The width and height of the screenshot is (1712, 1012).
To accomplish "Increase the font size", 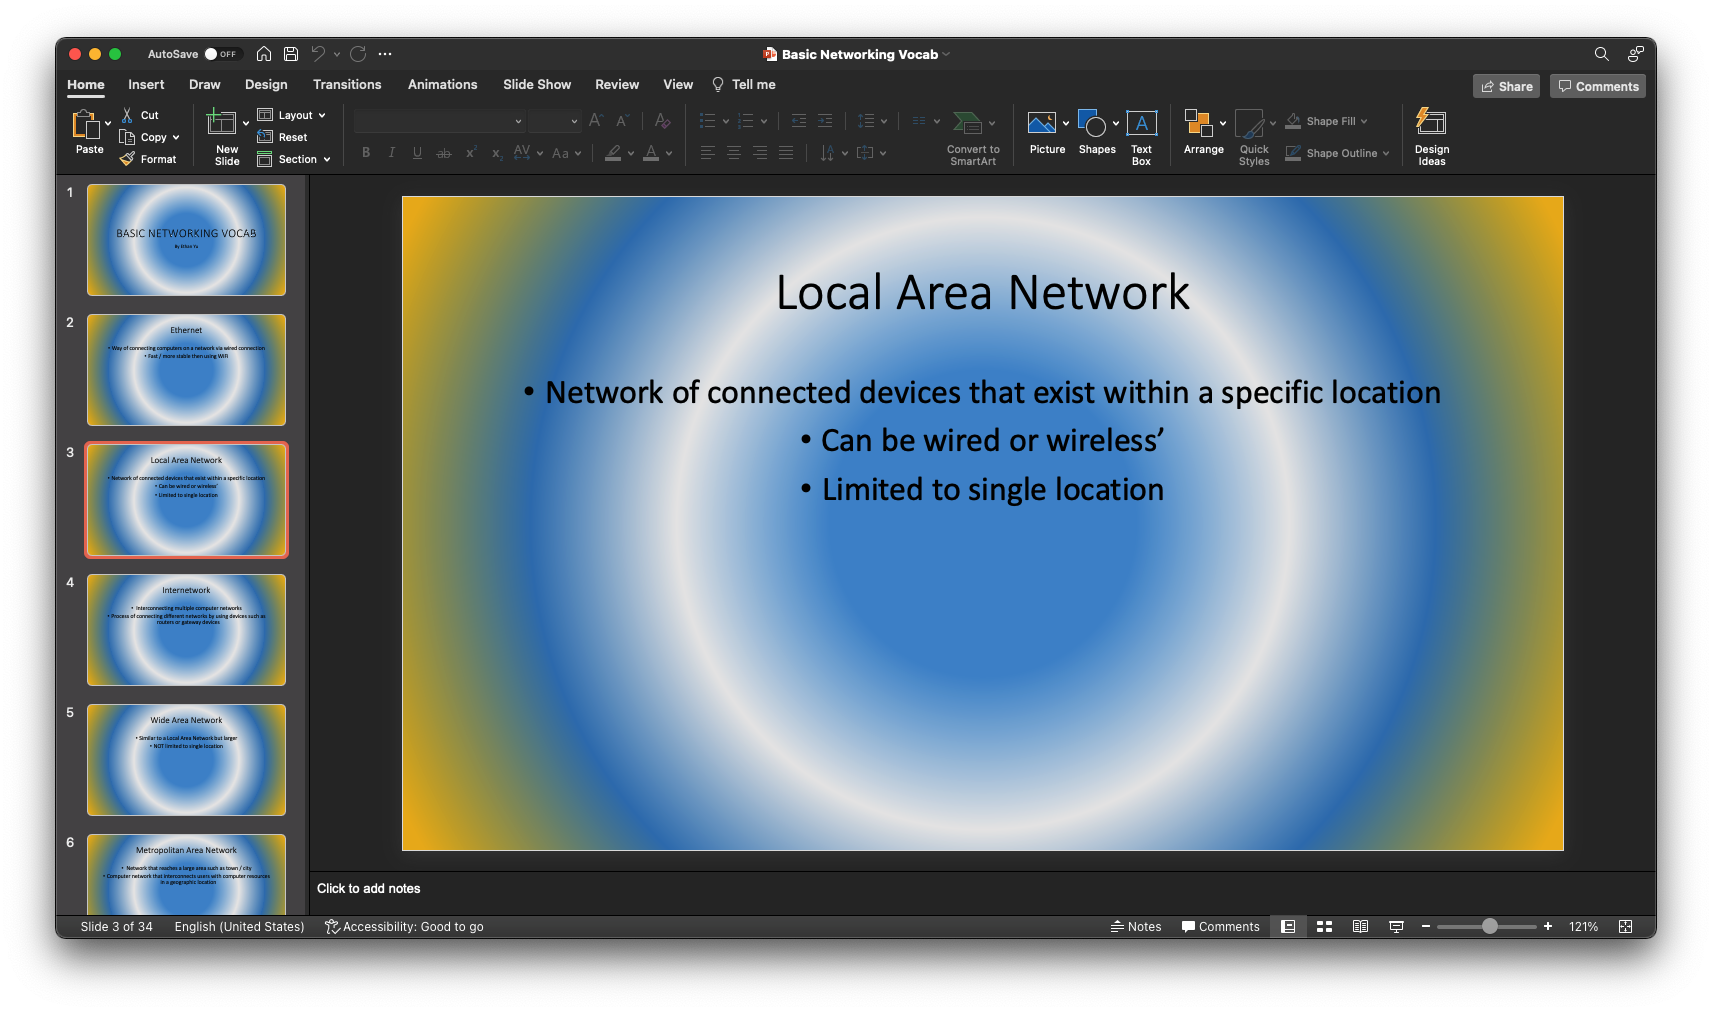I will click(x=596, y=121).
